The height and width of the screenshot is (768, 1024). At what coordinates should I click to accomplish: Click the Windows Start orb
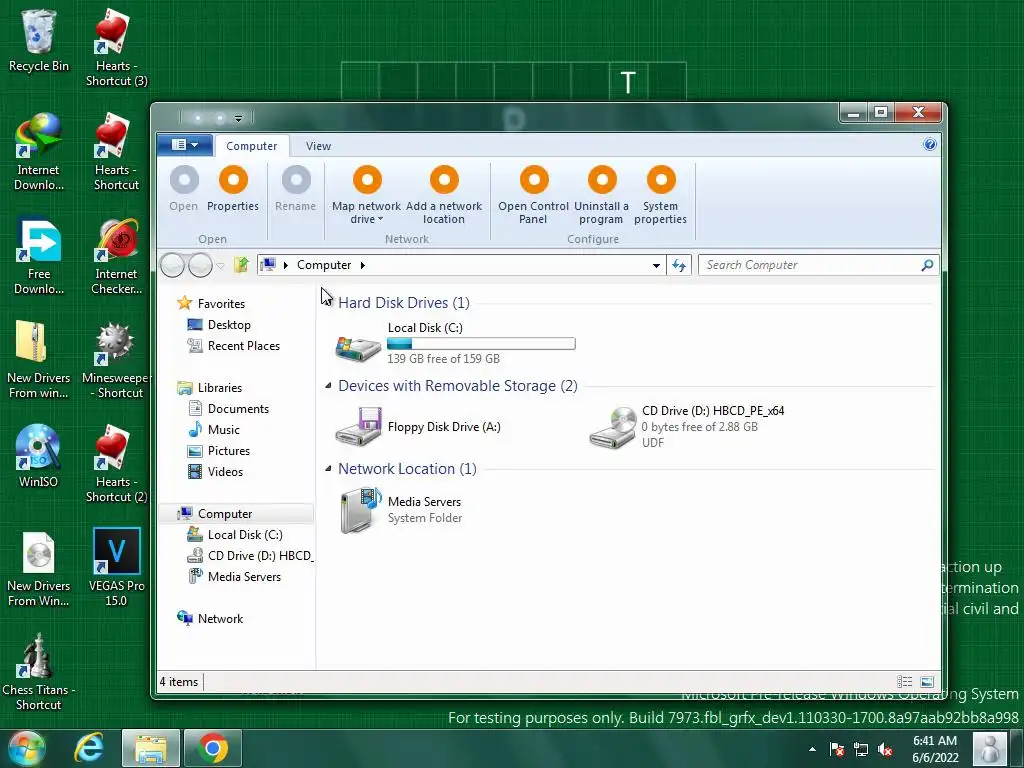(26, 748)
